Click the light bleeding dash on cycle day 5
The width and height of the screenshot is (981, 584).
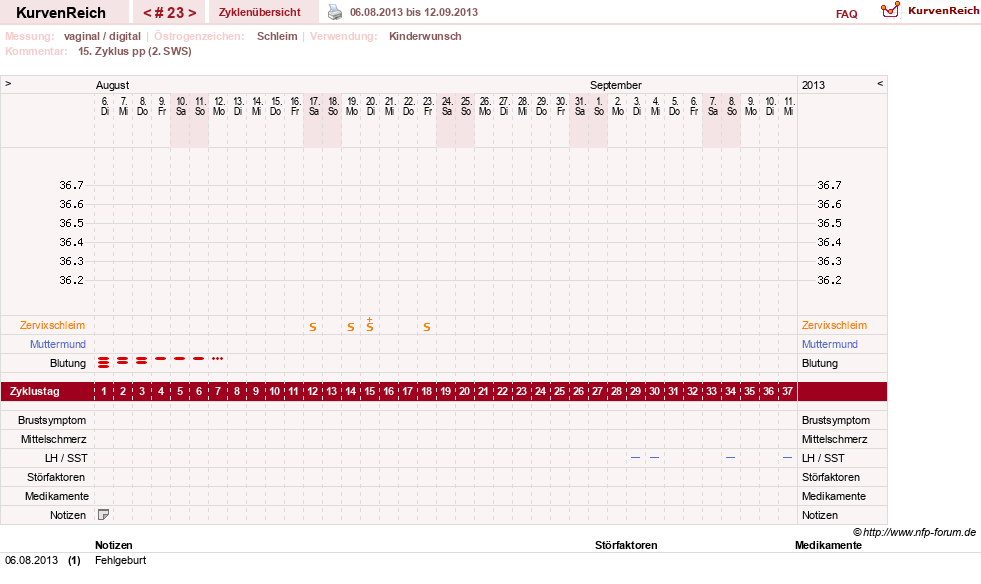[180, 359]
